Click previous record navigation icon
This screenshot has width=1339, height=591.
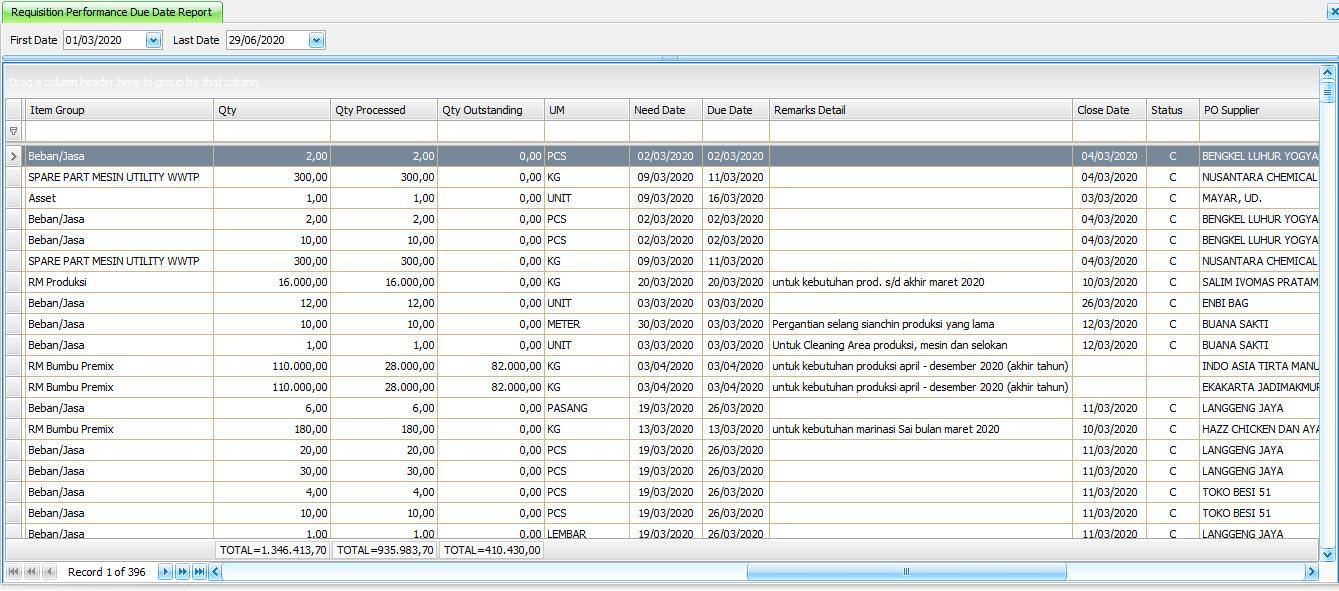(x=49, y=572)
